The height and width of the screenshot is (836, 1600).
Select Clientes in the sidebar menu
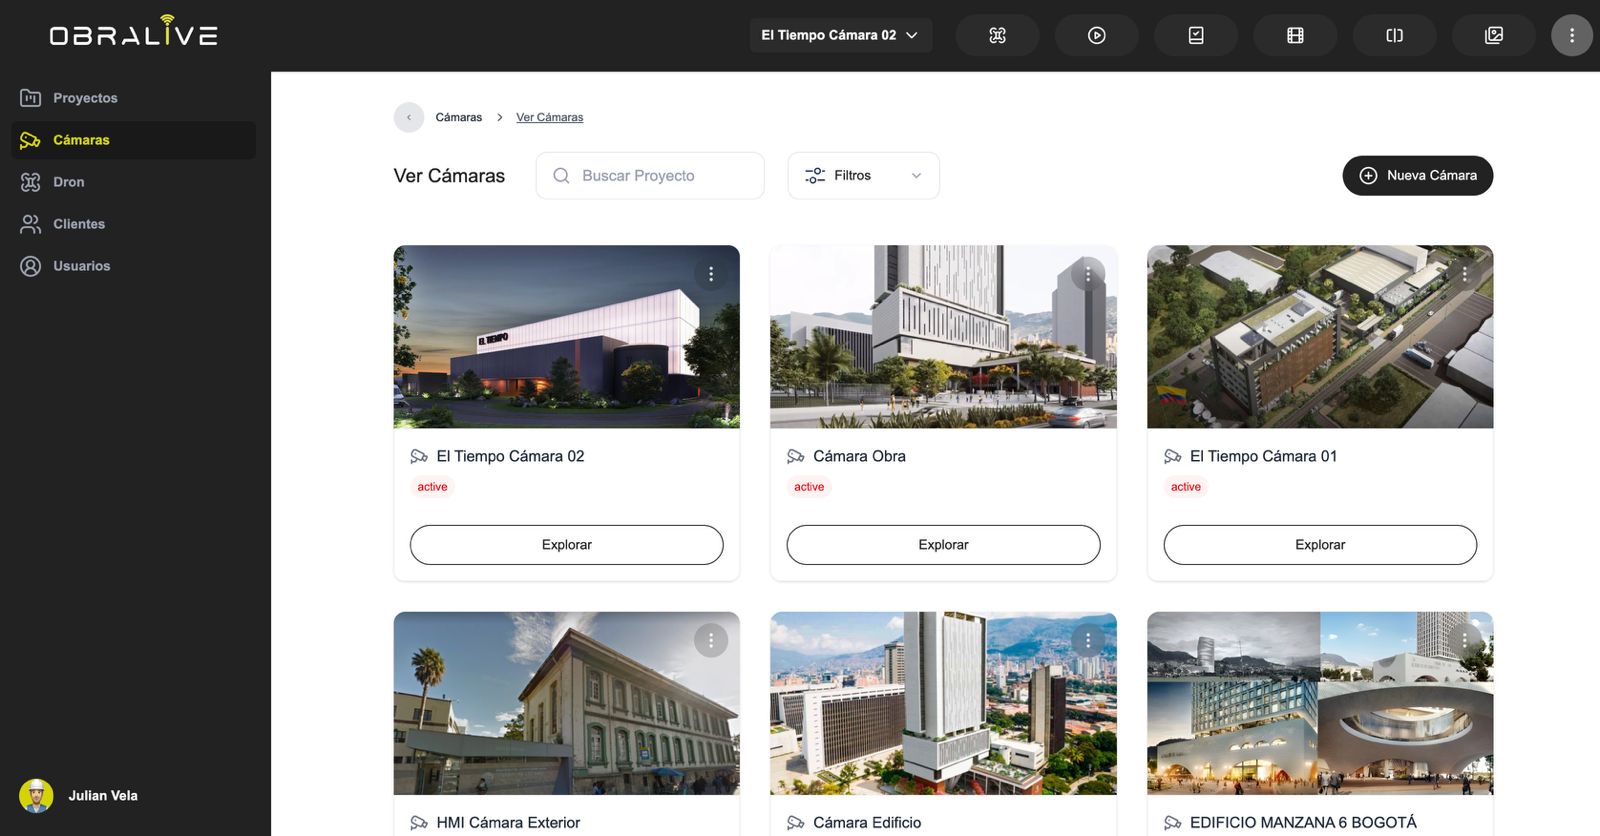tap(78, 224)
